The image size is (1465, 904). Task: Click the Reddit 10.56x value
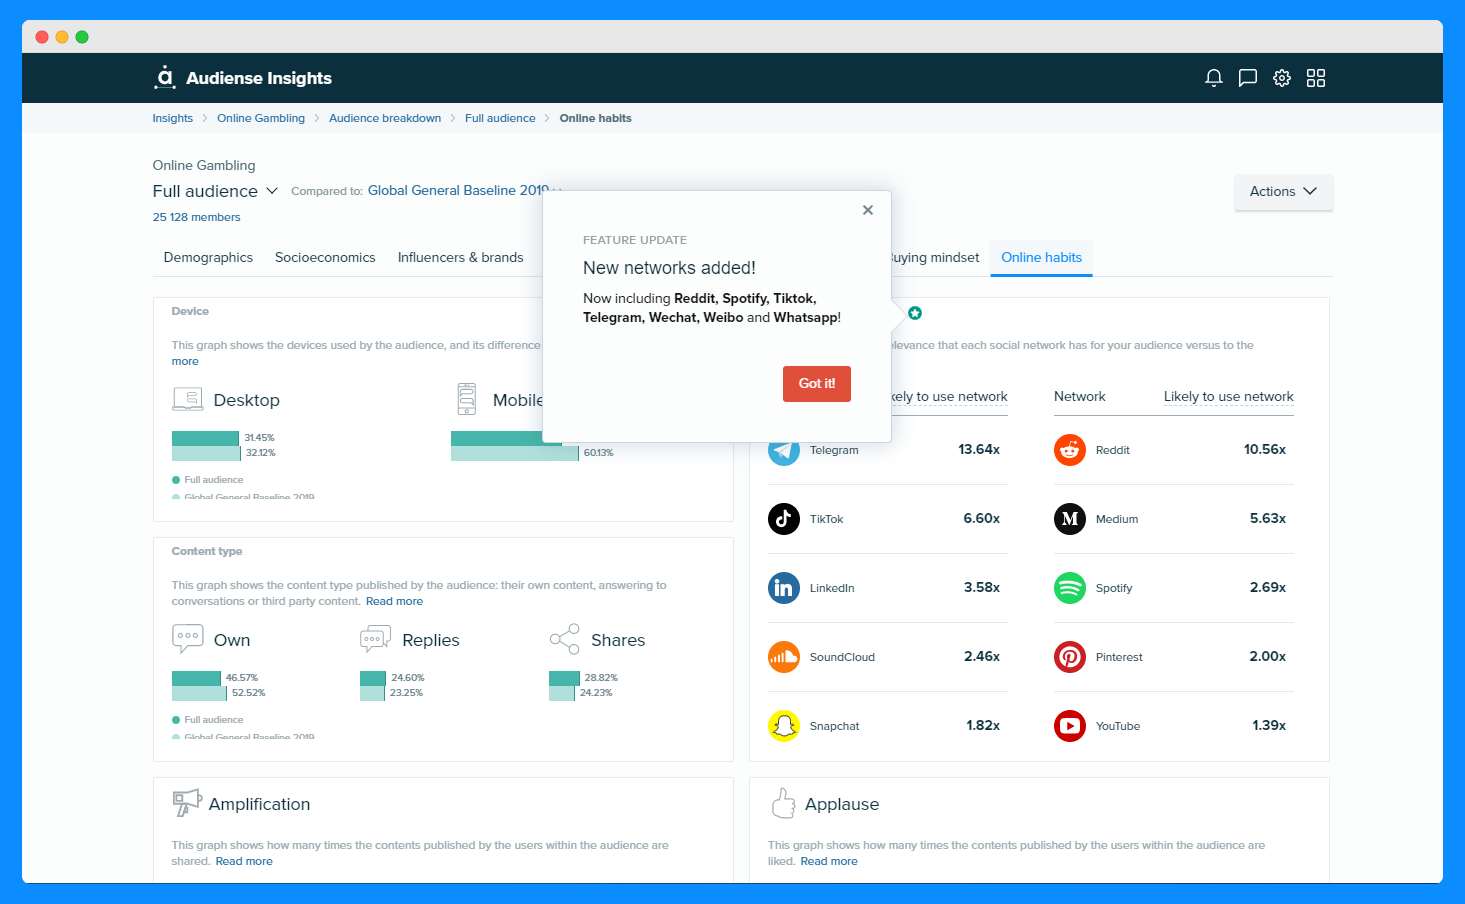click(x=1265, y=449)
